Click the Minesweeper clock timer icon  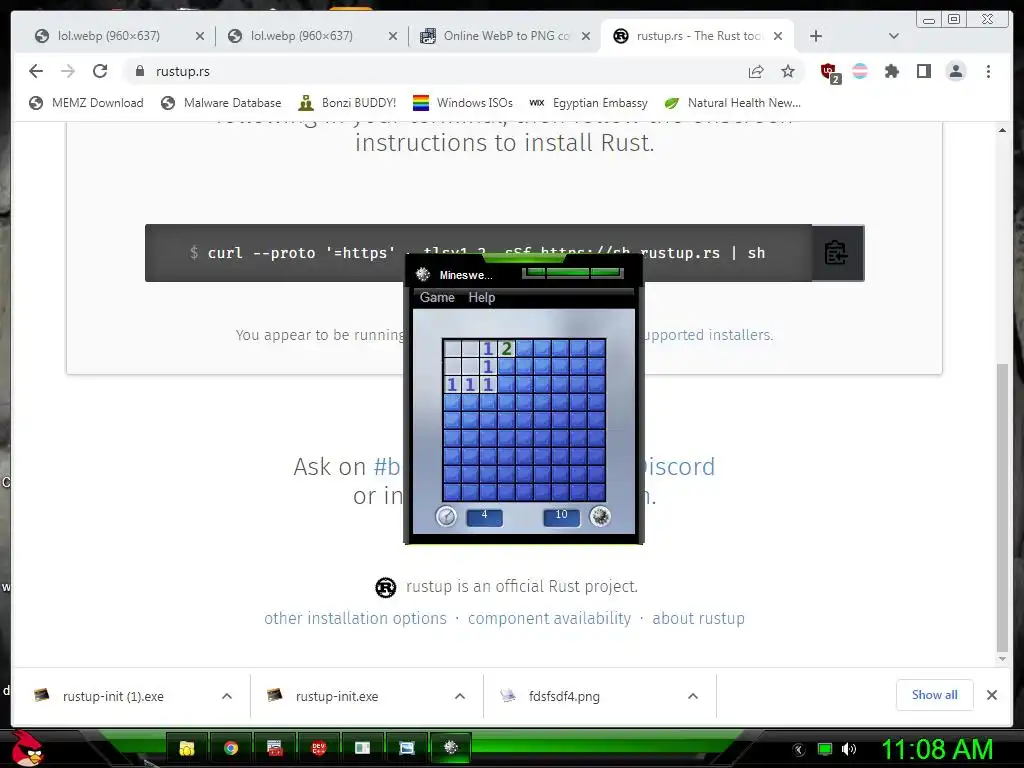click(446, 516)
